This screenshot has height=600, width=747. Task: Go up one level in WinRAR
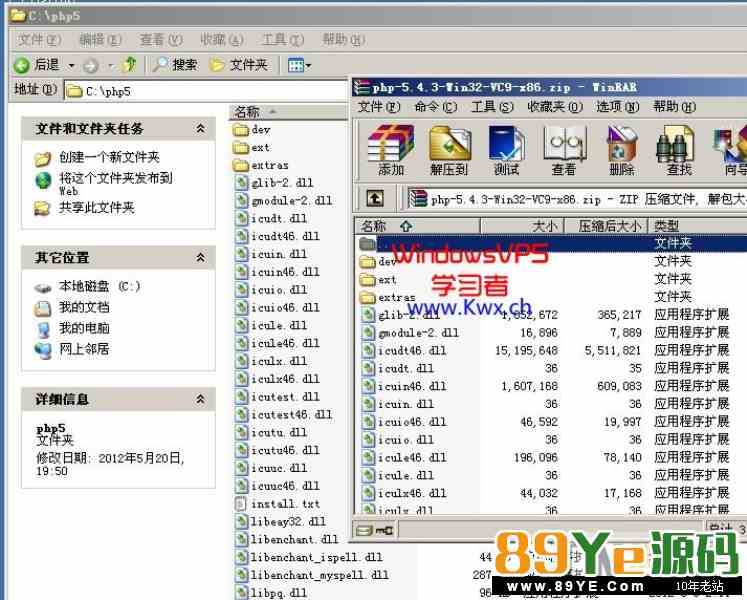pyautogui.click(x=375, y=198)
